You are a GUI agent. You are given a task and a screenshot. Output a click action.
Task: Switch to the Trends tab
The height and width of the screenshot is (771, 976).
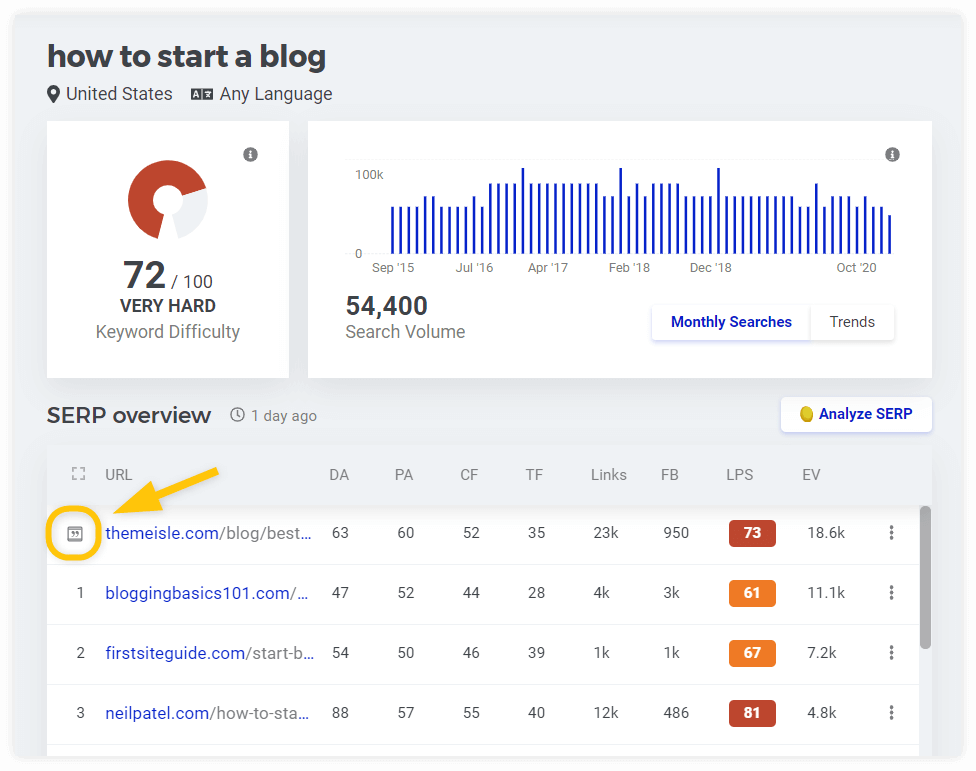click(x=852, y=322)
